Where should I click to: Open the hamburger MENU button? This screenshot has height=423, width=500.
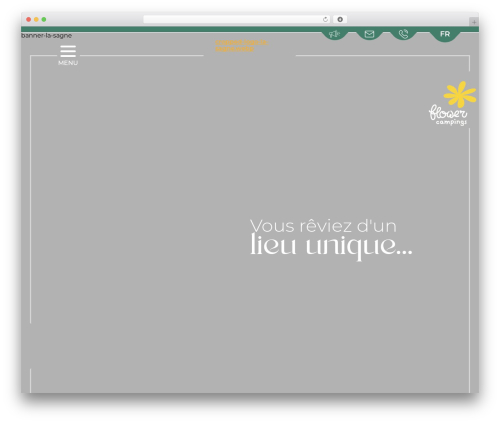coord(68,55)
